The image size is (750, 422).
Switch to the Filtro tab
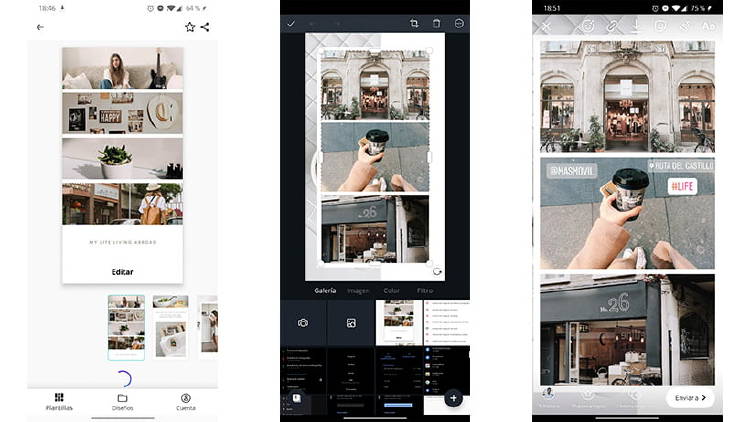(x=425, y=290)
